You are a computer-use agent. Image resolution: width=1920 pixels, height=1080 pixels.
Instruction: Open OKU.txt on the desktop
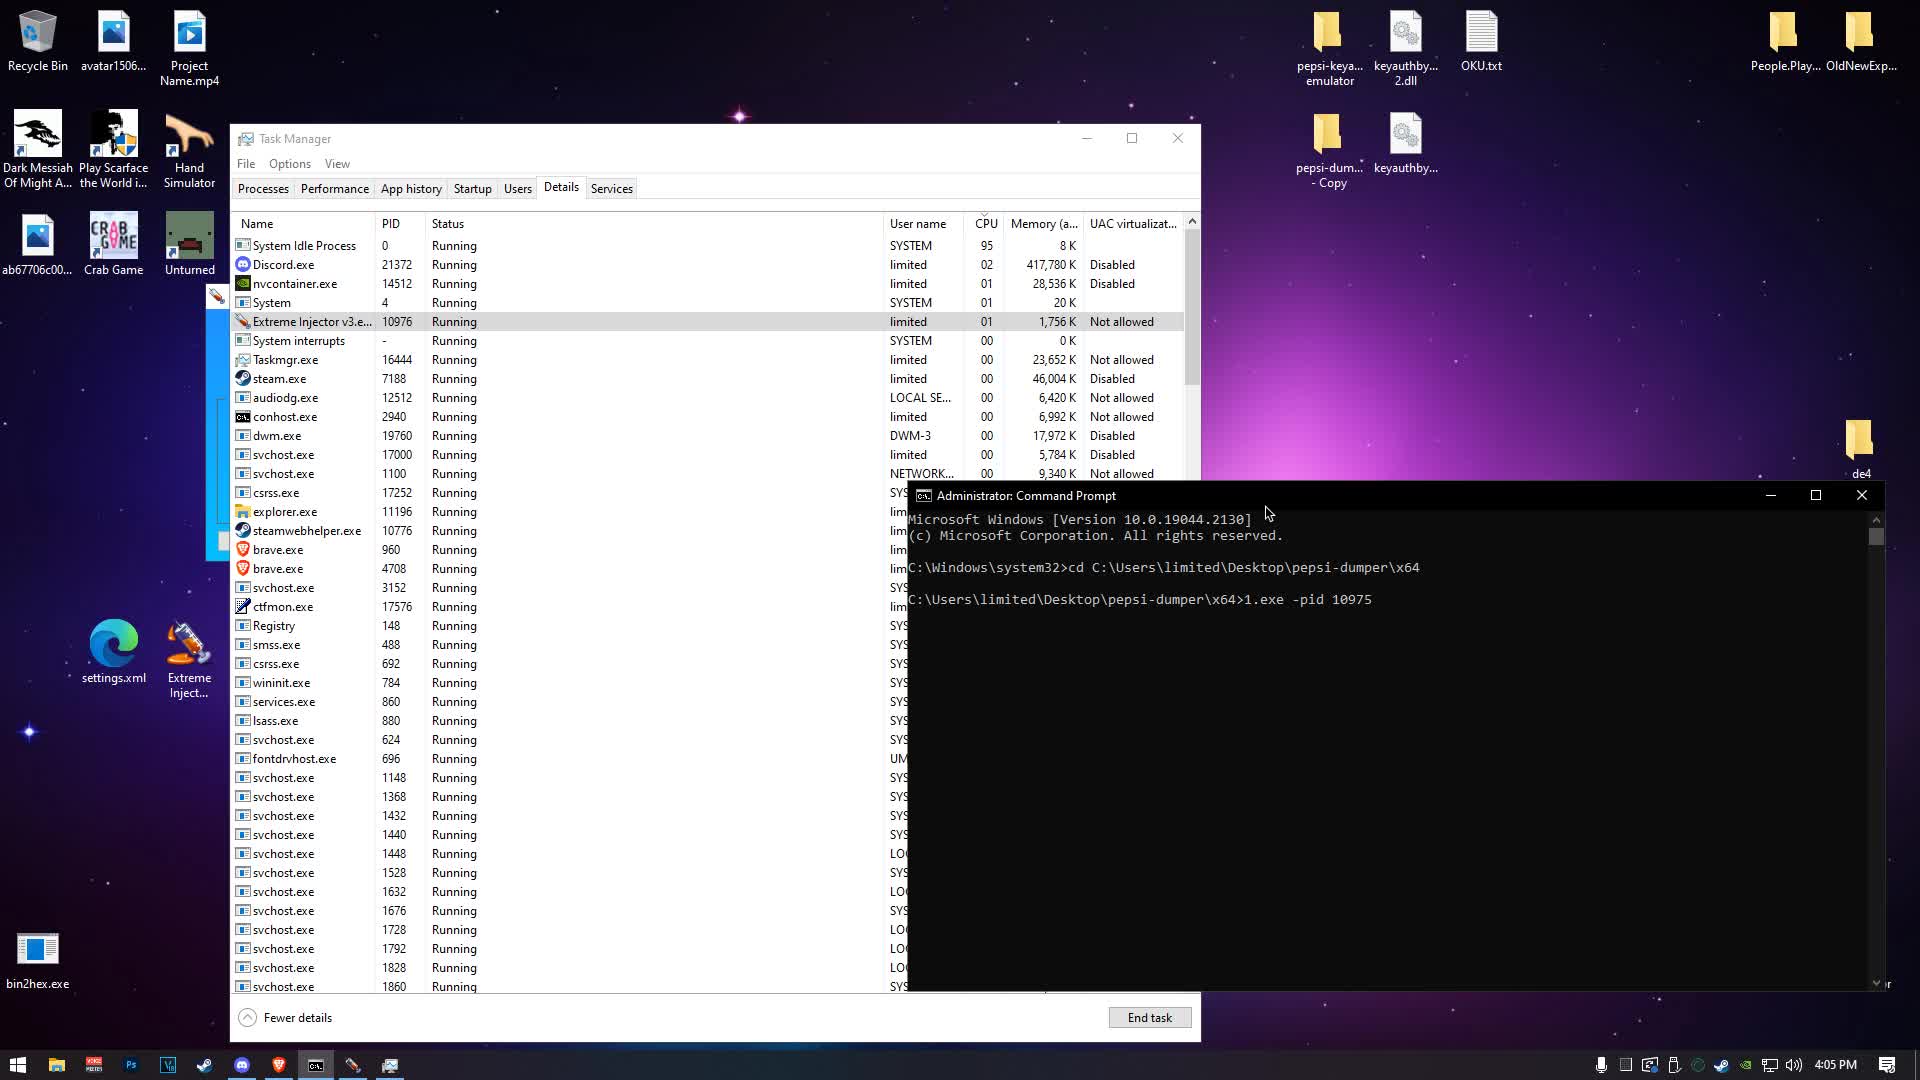(x=1482, y=40)
